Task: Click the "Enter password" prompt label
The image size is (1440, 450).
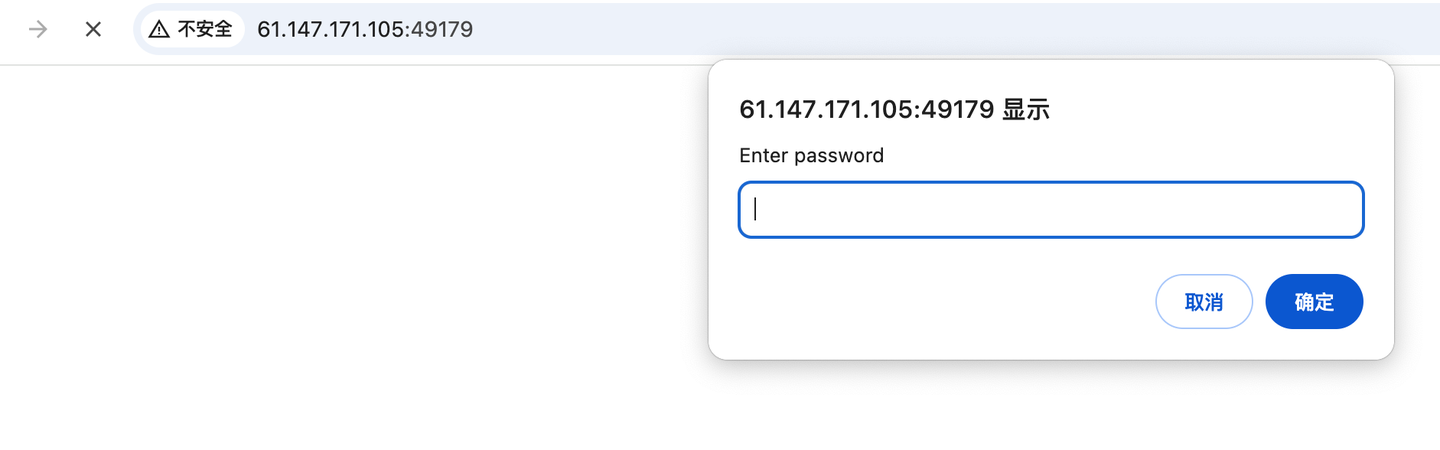Action: click(x=811, y=156)
